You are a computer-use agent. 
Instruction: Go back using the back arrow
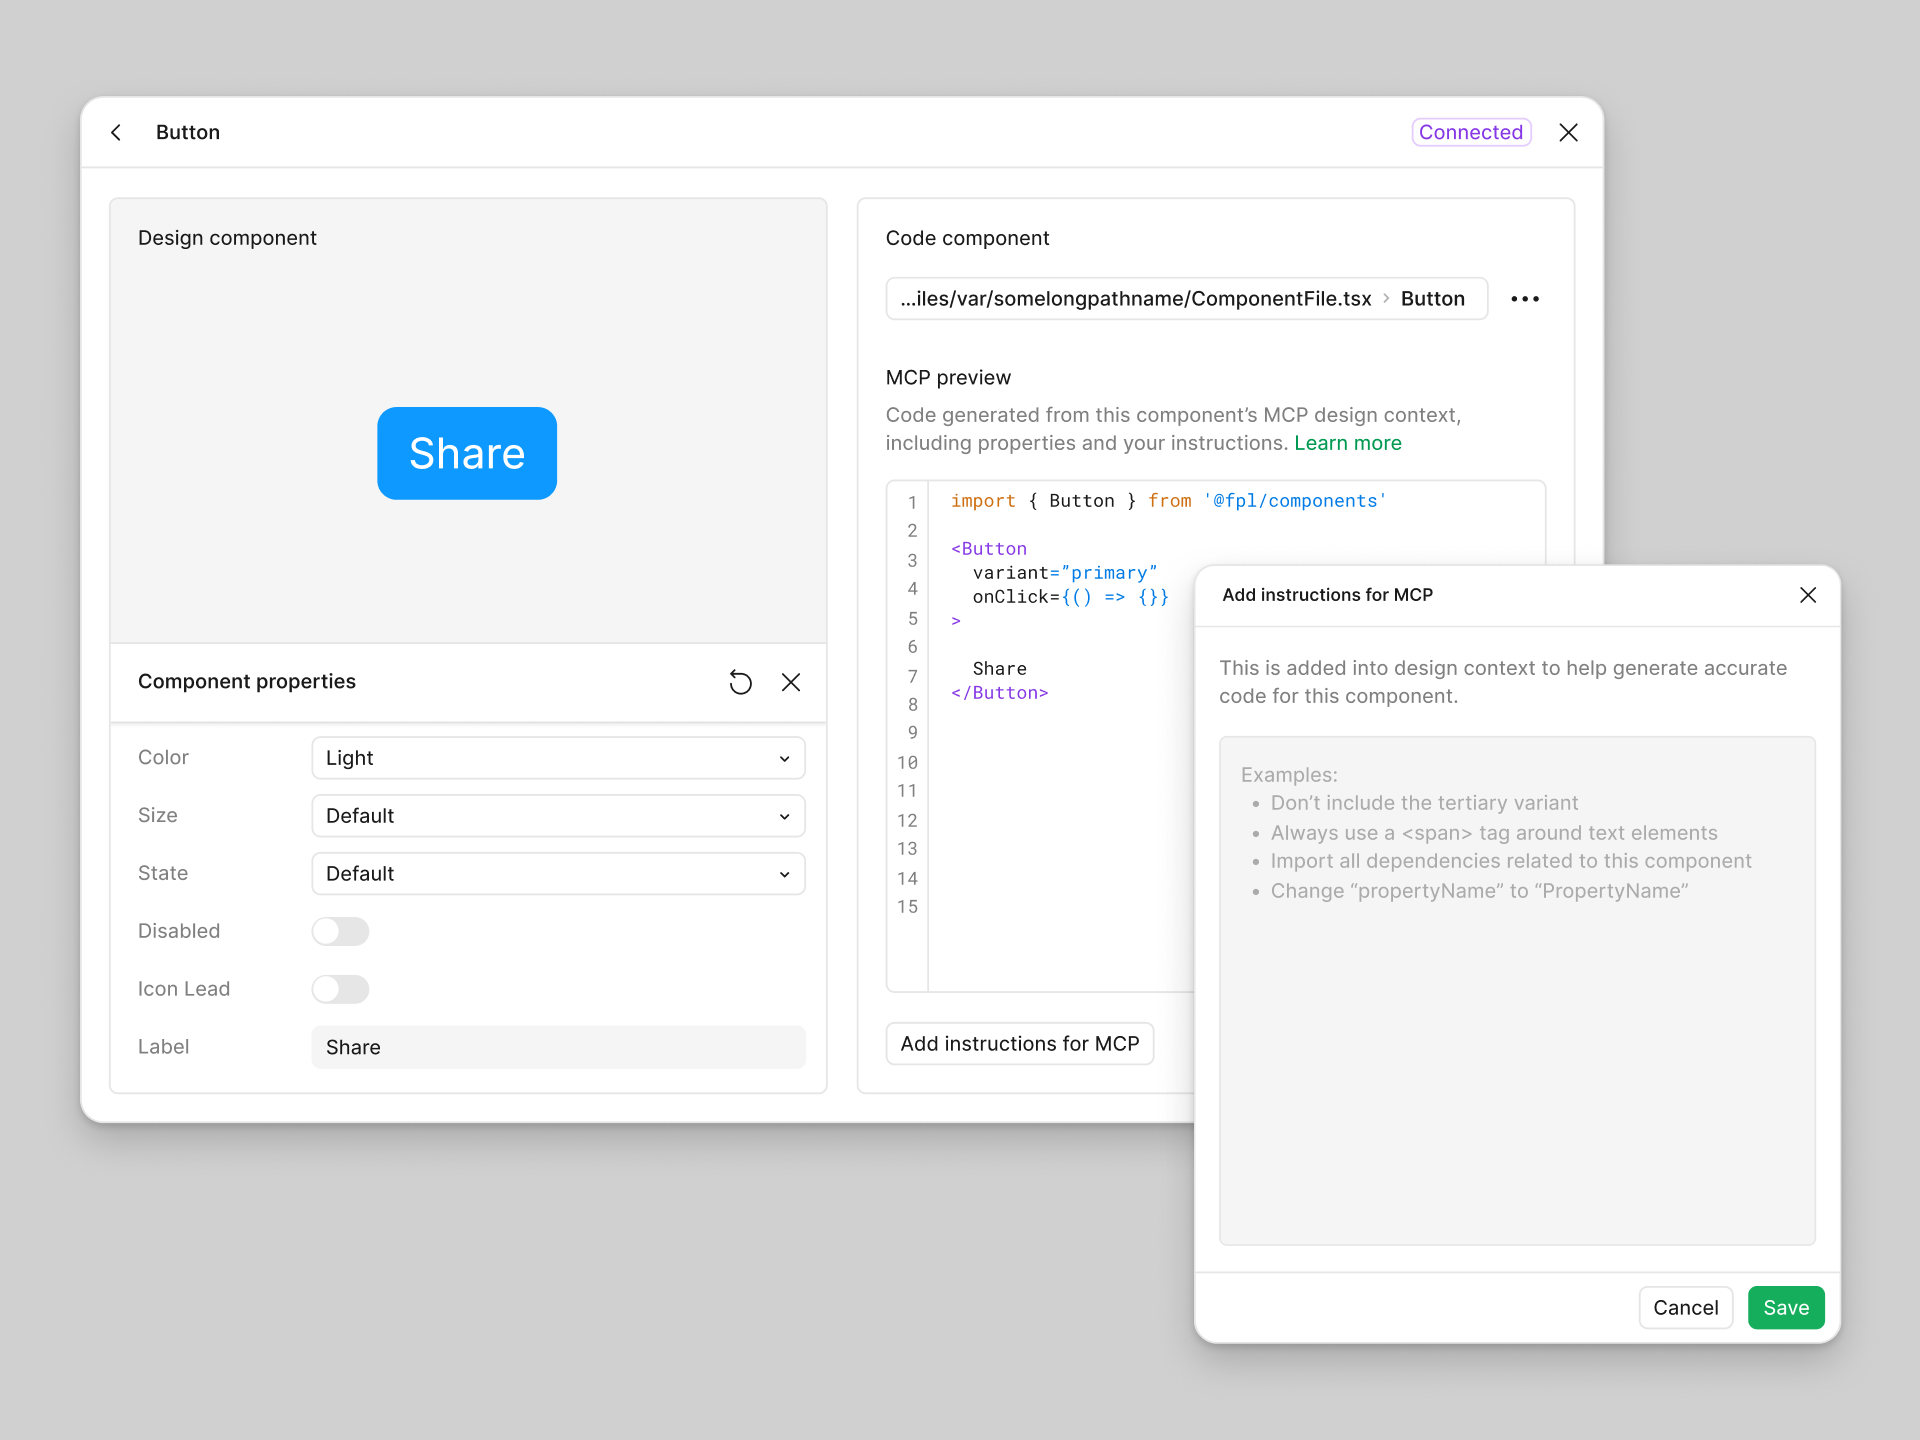coord(116,132)
